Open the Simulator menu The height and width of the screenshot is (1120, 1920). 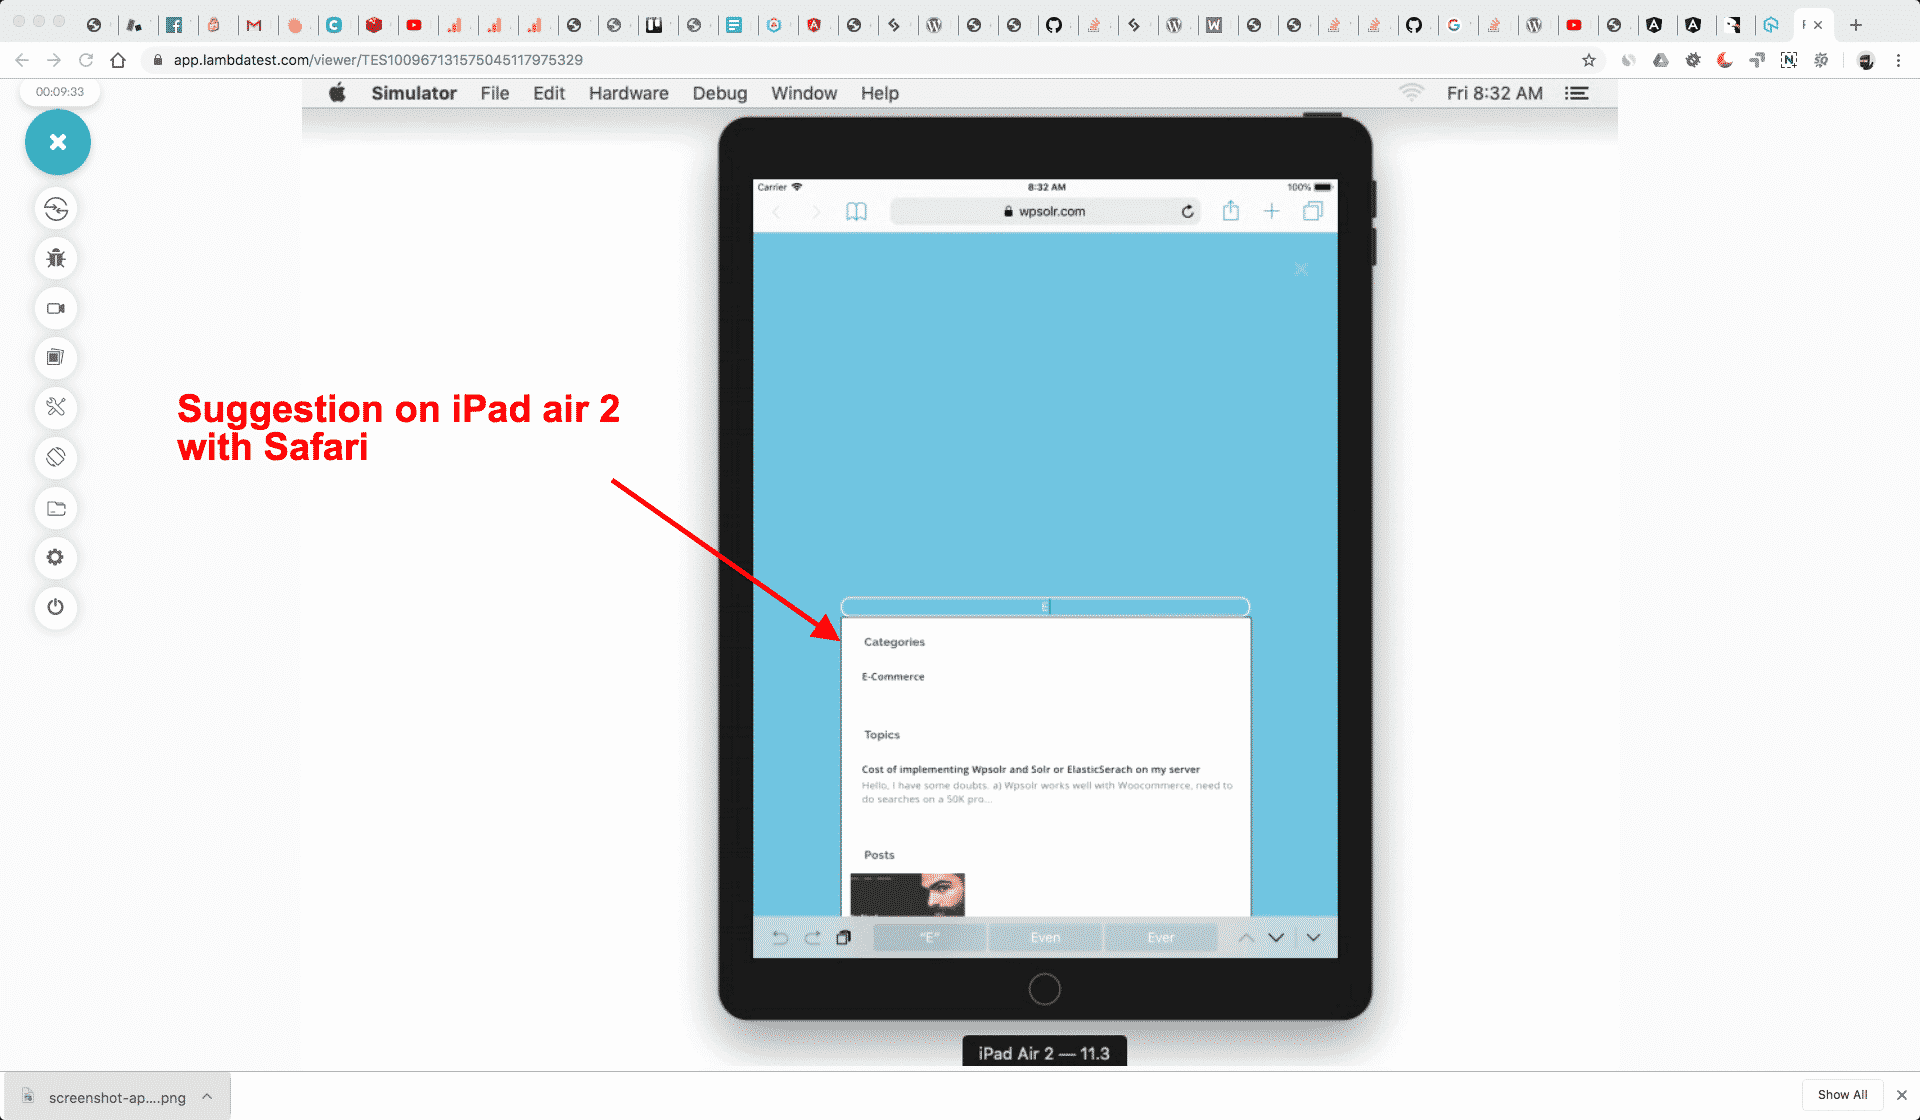click(414, 93)
